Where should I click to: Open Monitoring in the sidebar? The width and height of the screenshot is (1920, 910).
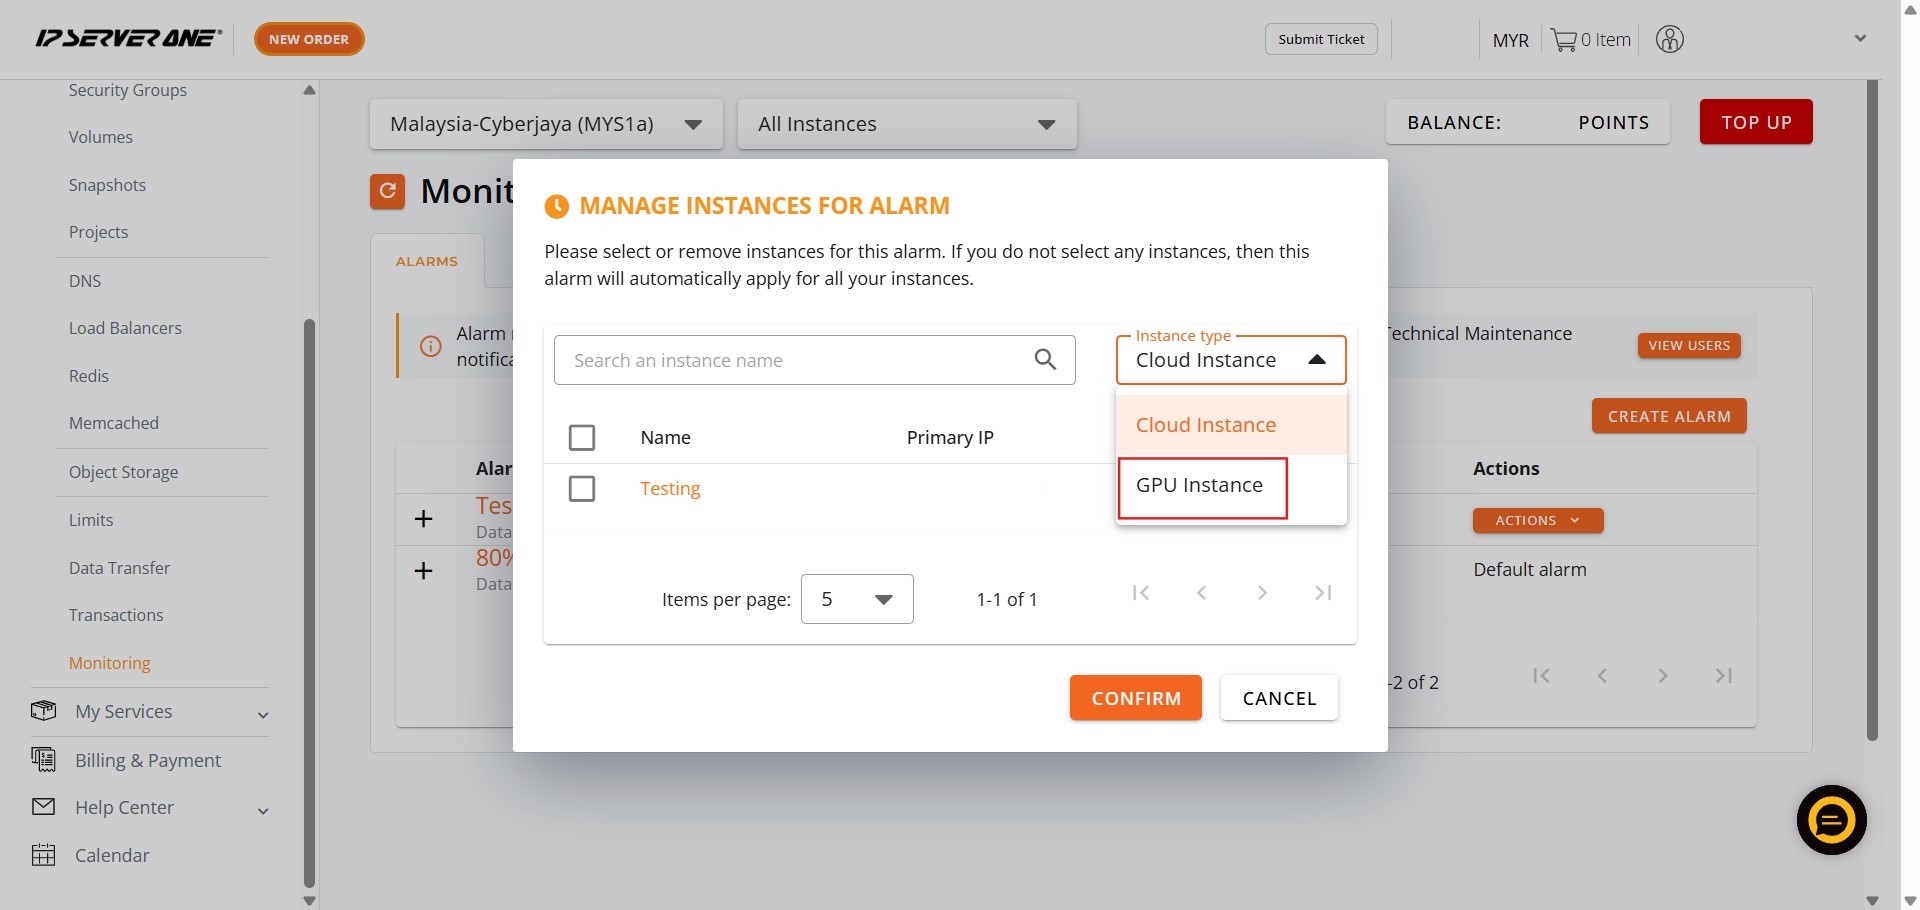pos(110,663)
